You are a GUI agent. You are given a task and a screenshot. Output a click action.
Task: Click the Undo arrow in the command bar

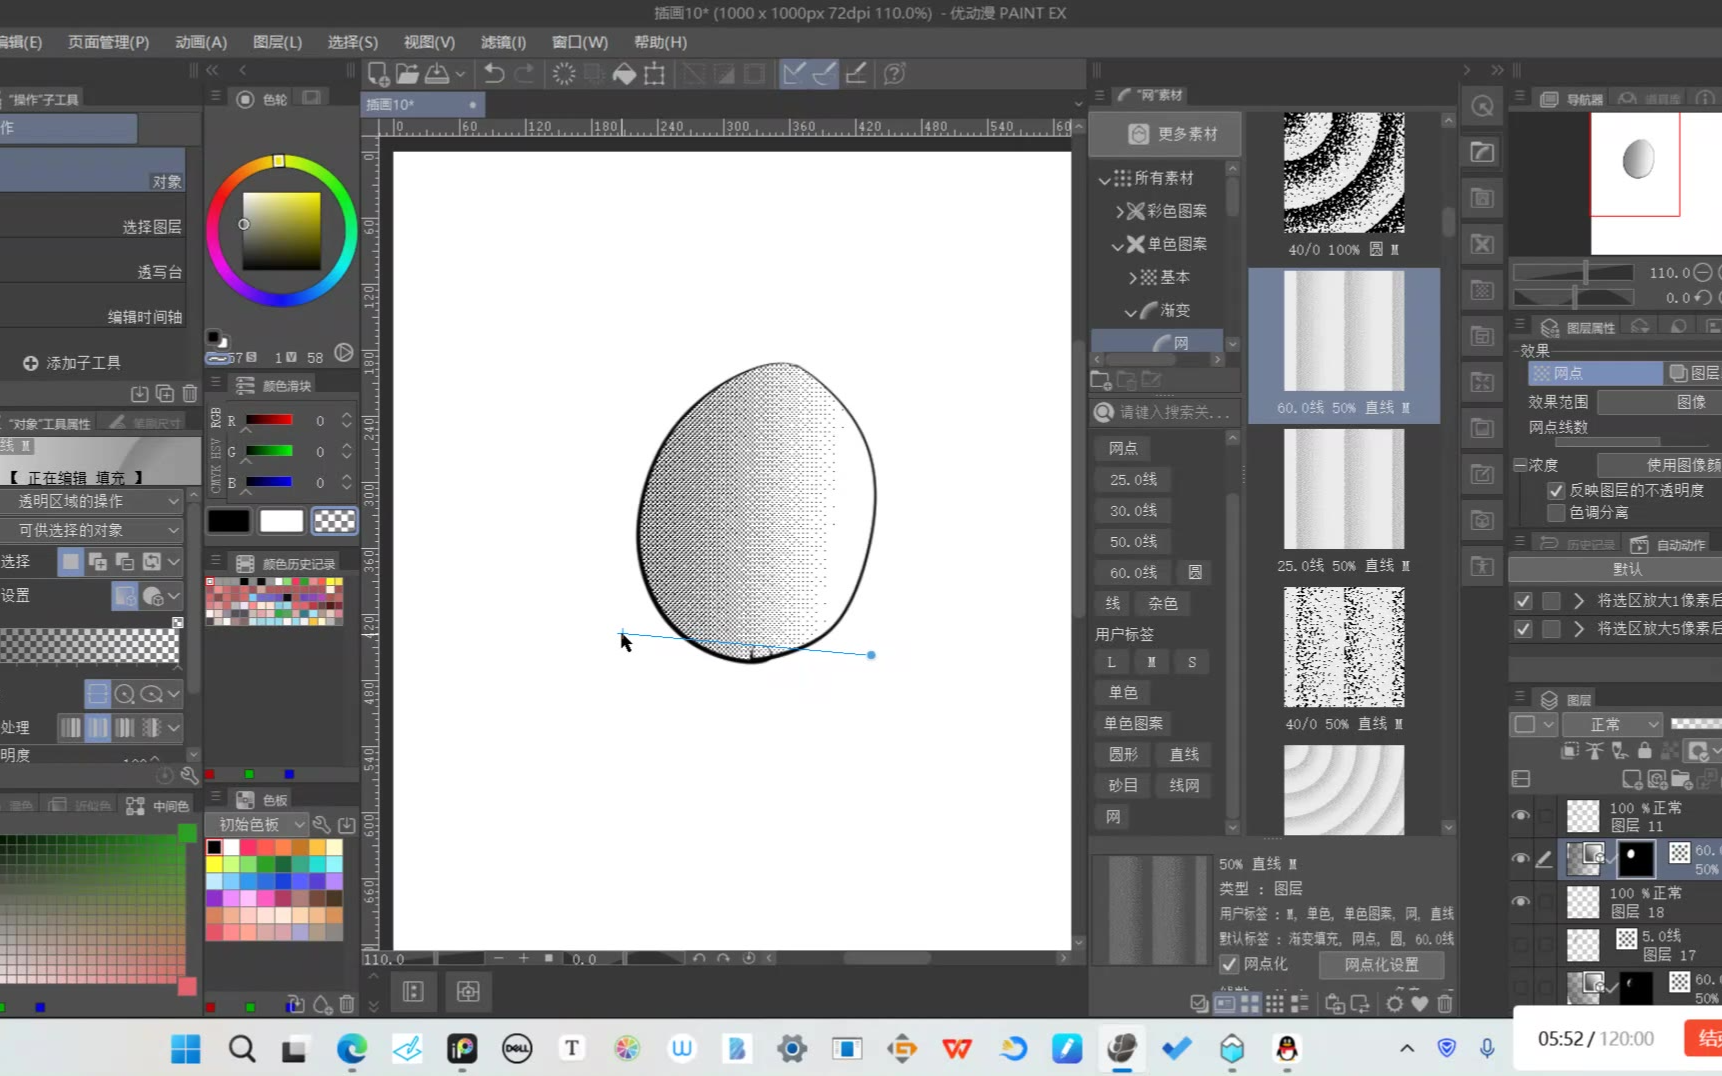tap(494, 73)
